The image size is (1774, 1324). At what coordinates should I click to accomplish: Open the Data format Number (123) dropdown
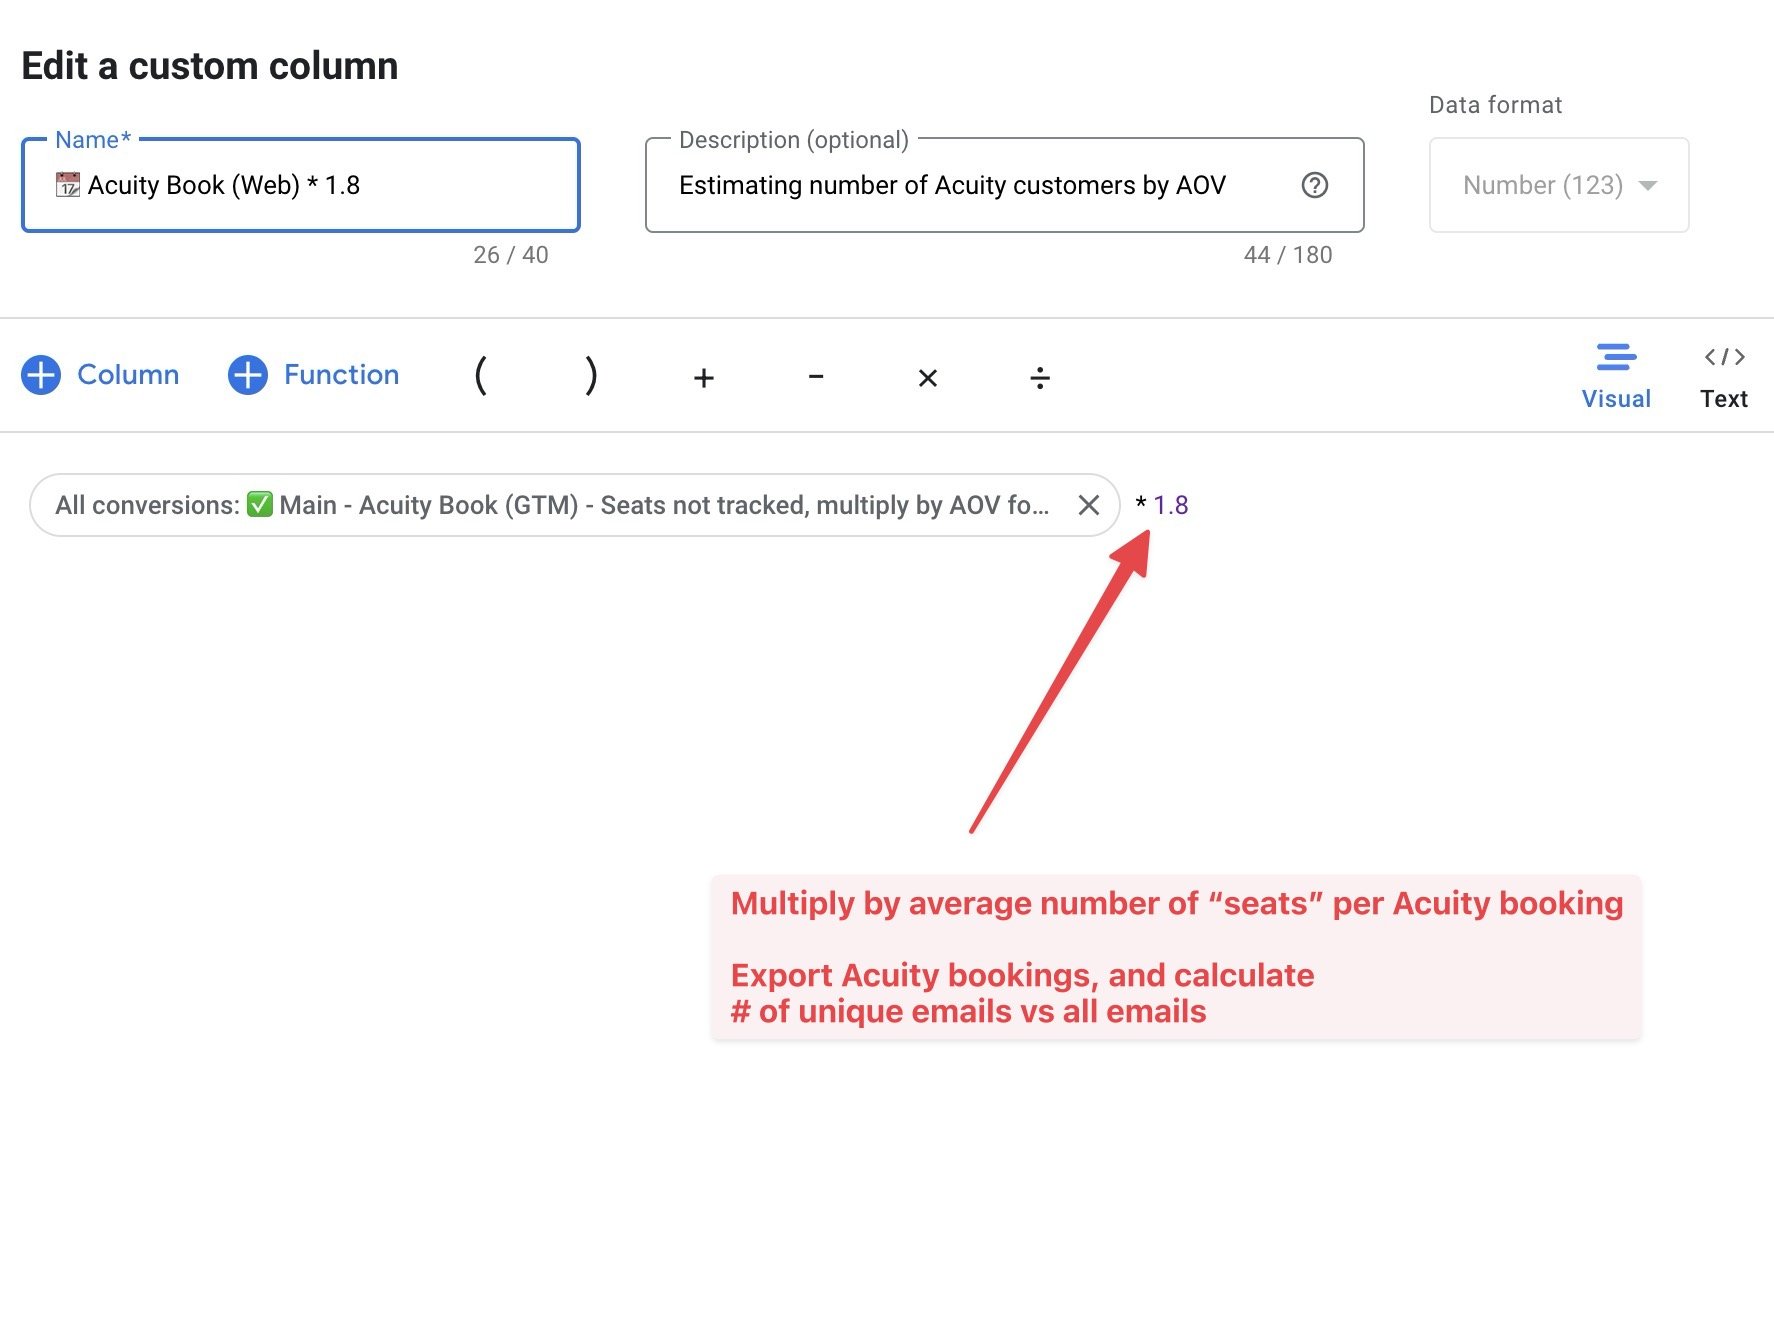click(x=1559, y=185)
